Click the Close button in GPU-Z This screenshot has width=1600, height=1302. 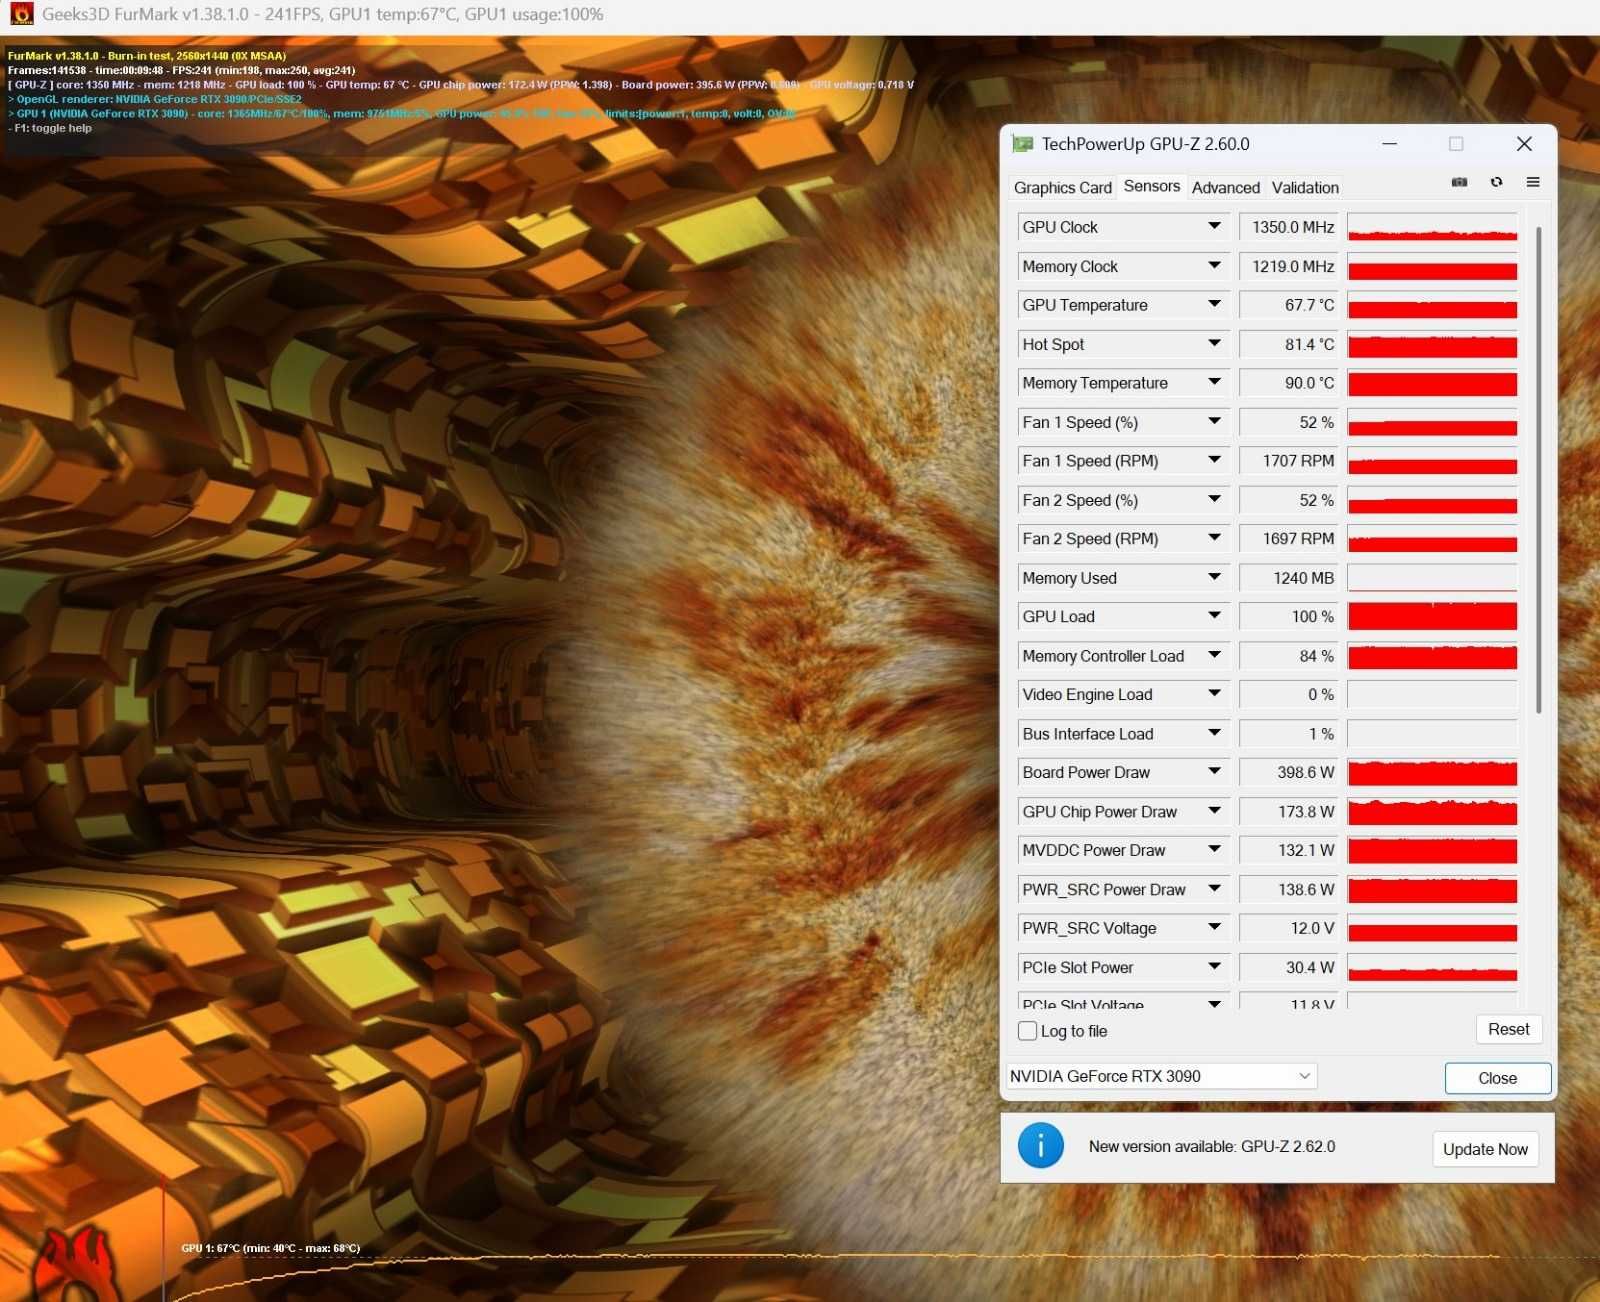pyautogui.click(x=1497, y=1078)
